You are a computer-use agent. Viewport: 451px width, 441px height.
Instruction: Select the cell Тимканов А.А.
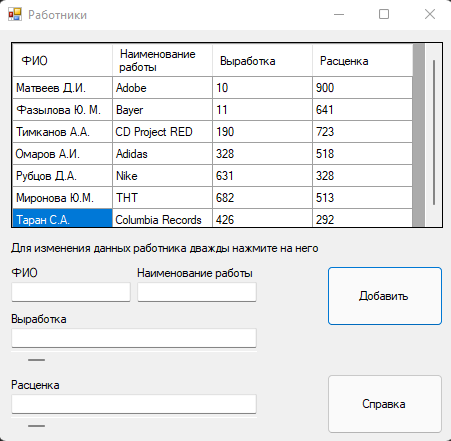click(x=62, y=132)
